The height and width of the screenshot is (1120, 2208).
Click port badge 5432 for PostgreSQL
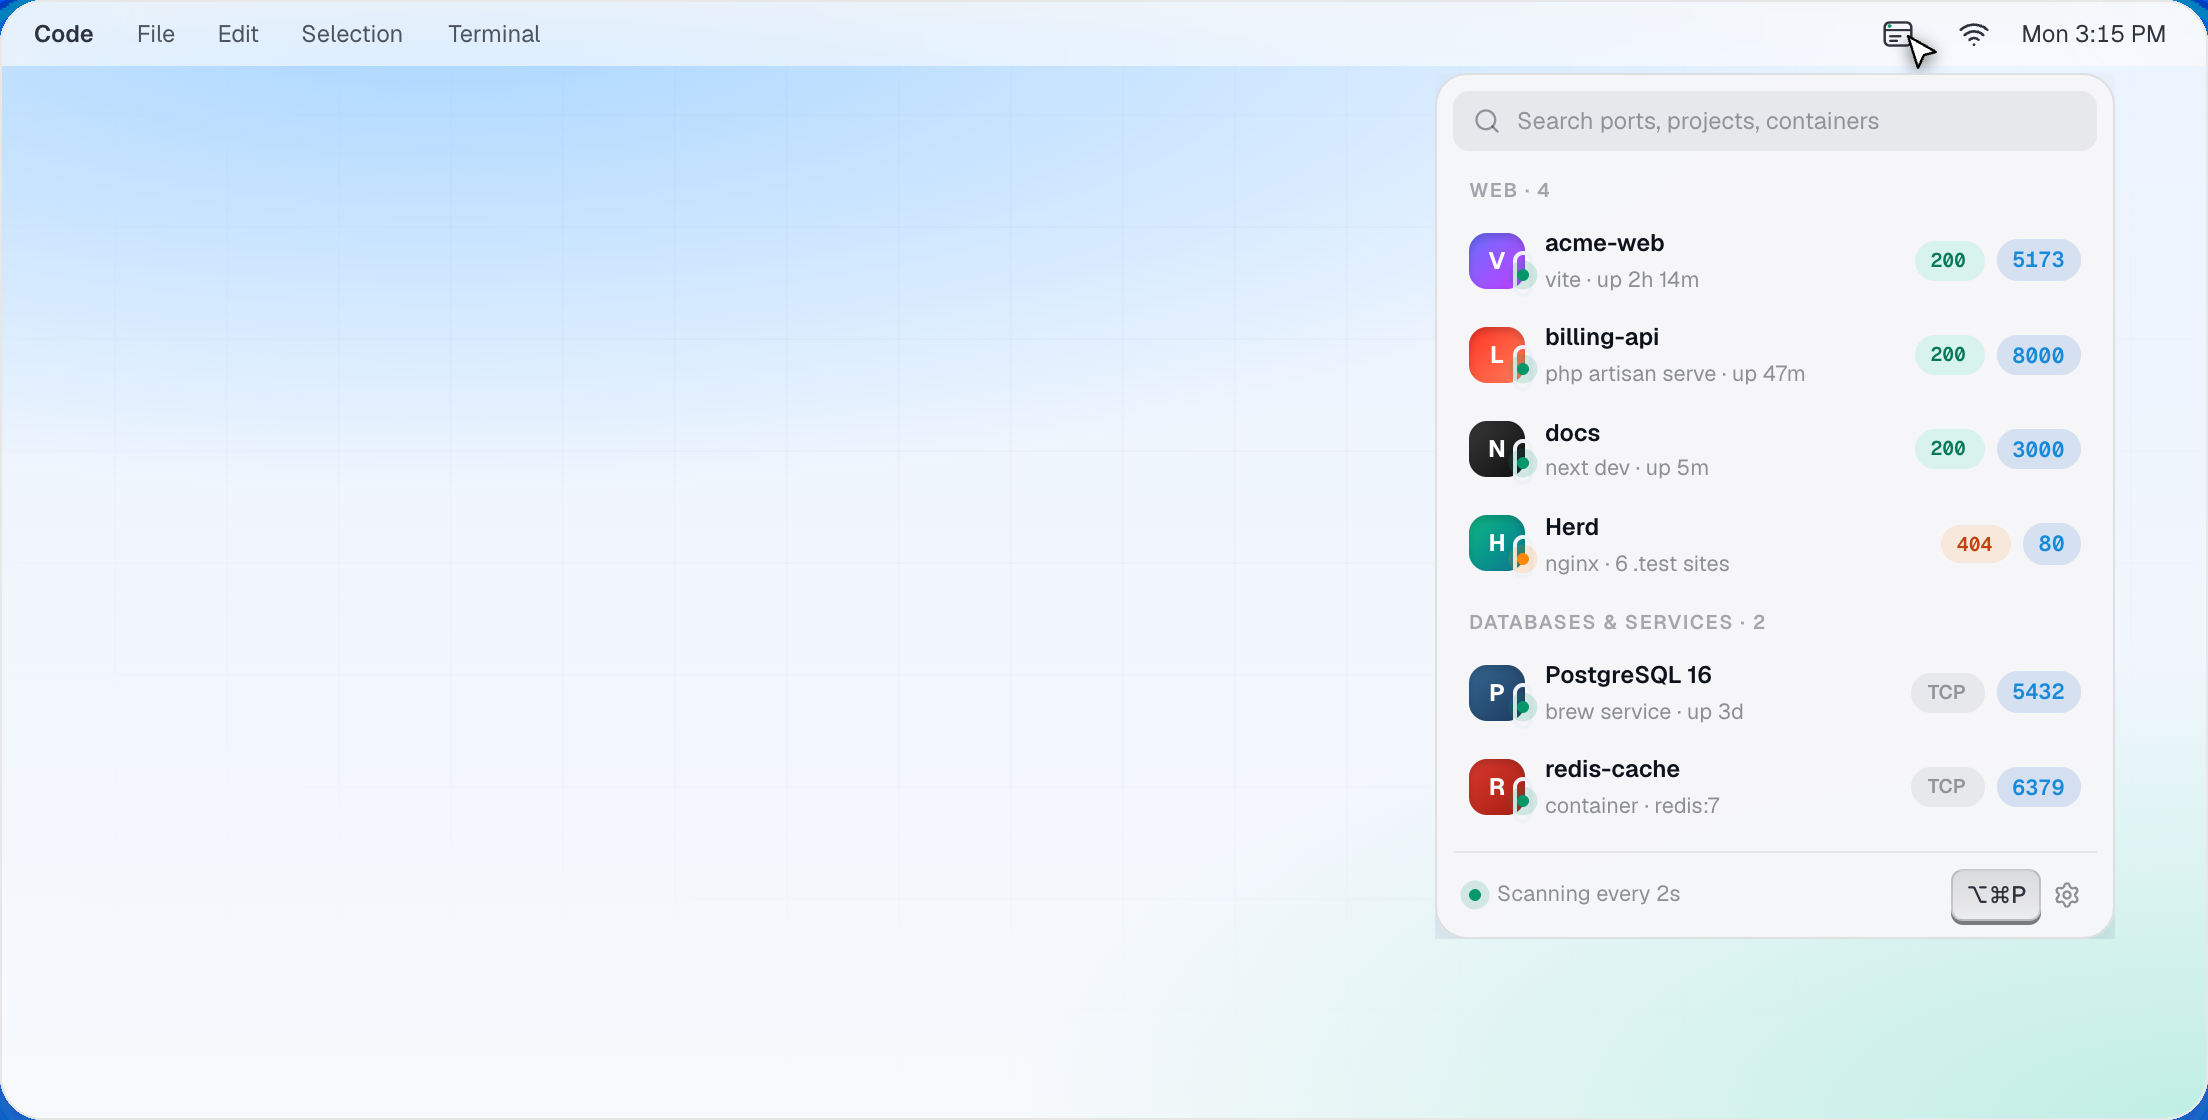click(2038, 692)
